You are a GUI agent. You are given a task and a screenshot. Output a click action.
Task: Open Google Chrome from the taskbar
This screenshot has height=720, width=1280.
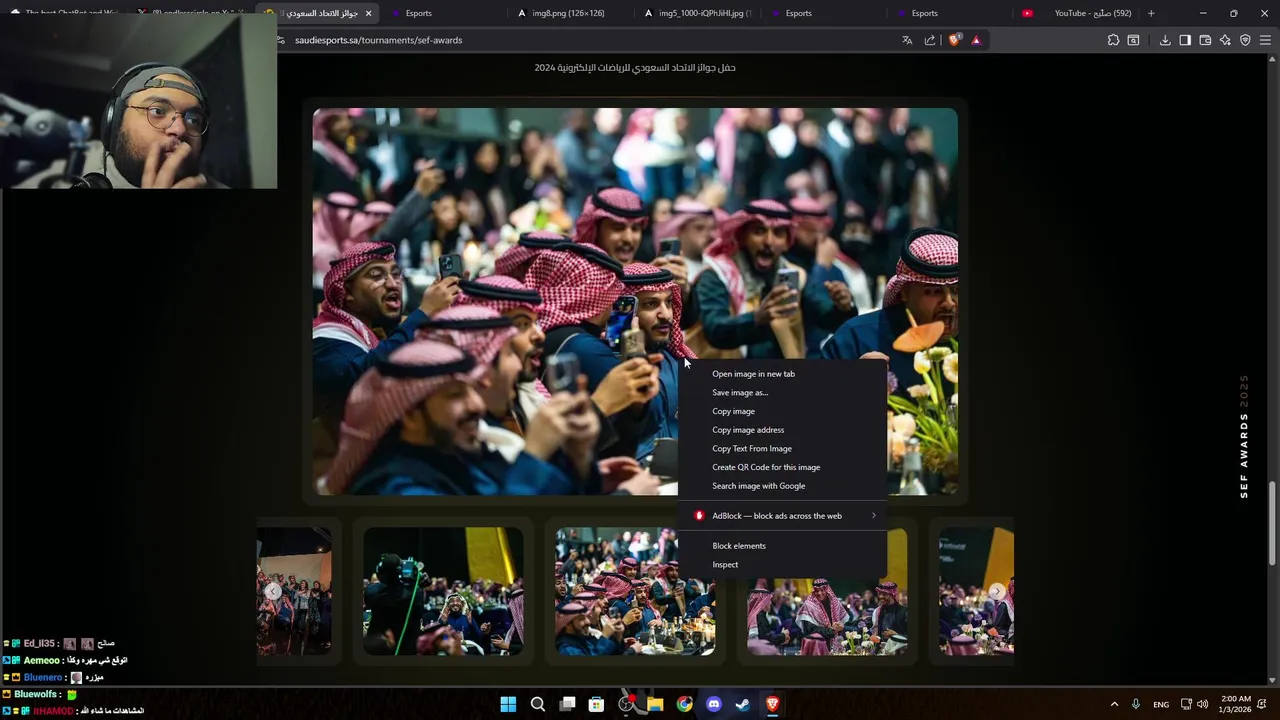pos(684,704)
